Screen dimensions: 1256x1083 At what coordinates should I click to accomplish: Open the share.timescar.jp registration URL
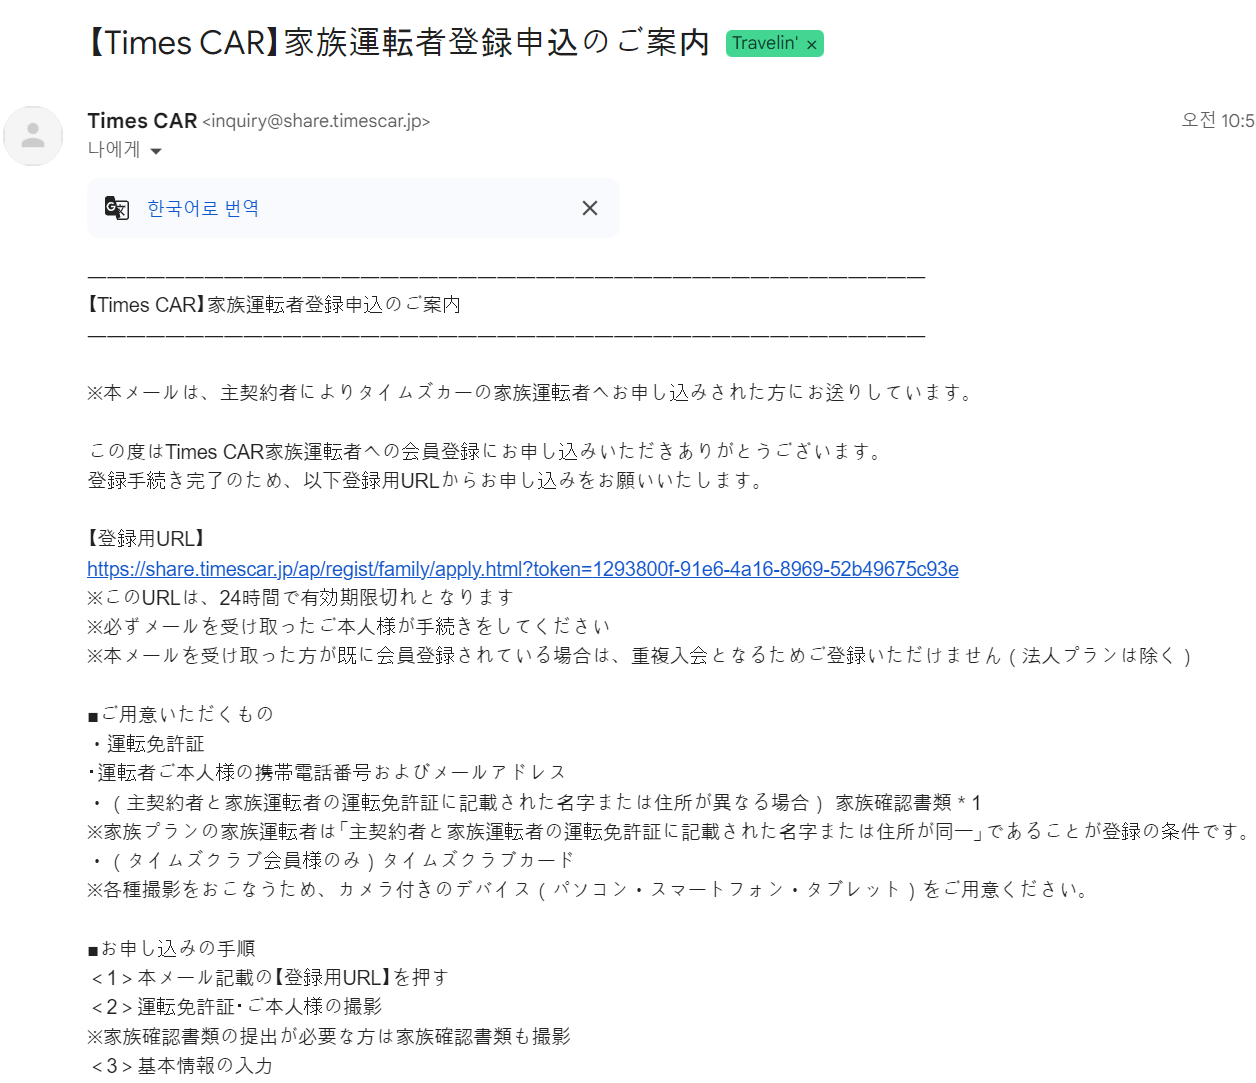[x=523, y=569]
